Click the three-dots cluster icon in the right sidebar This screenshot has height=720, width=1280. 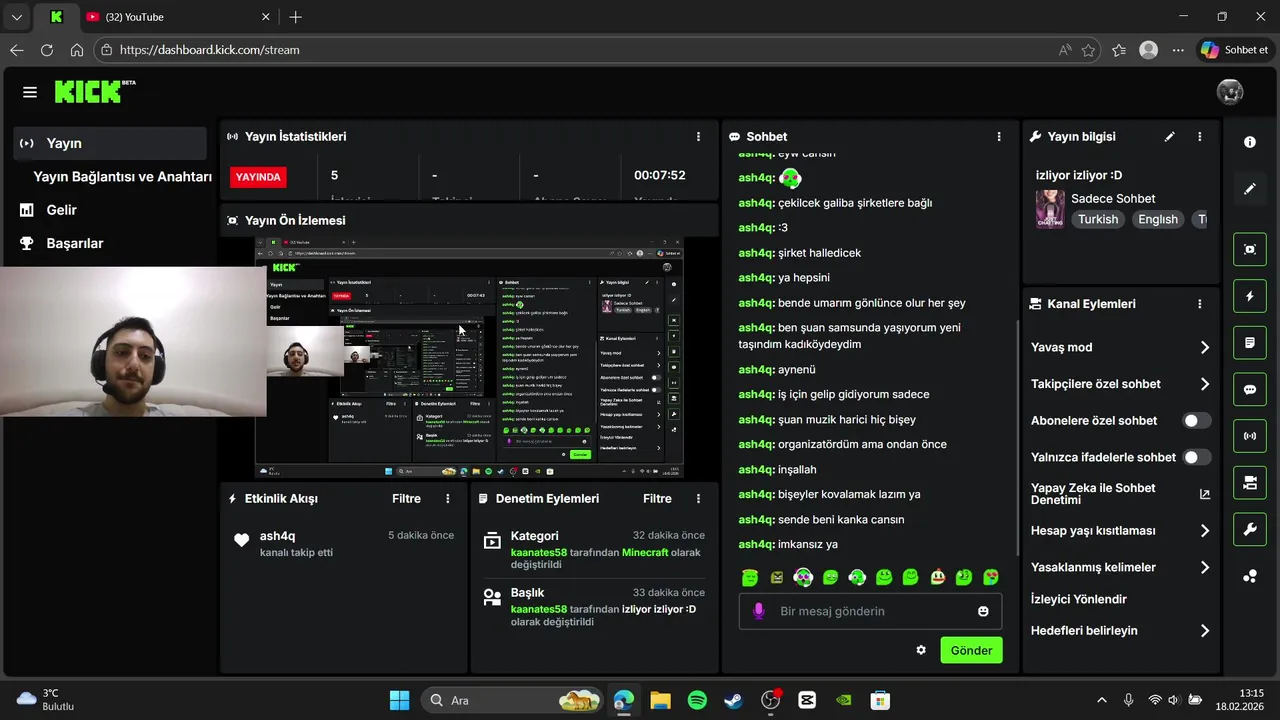pyautogui.click(x=1250, y=576)
